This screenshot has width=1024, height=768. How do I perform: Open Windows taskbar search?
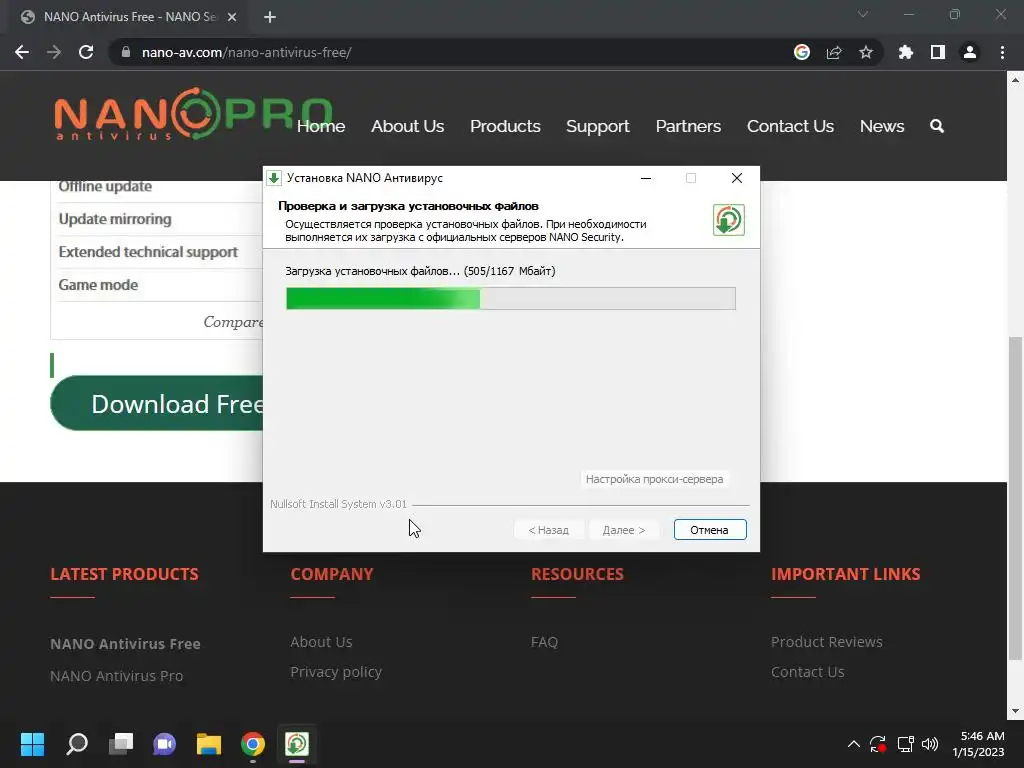pos(77,744)
